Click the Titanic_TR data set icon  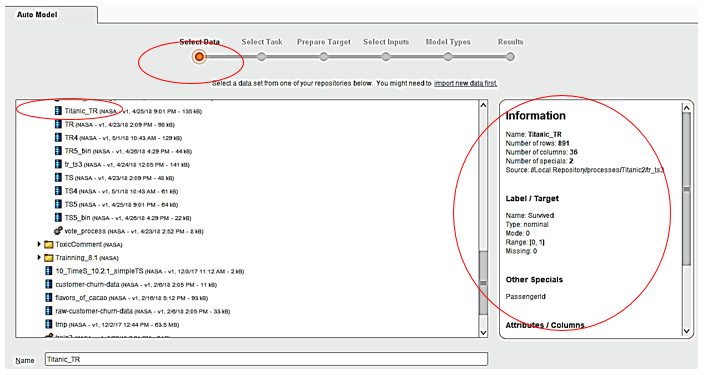pyautogui.click(x=58, y=111)
